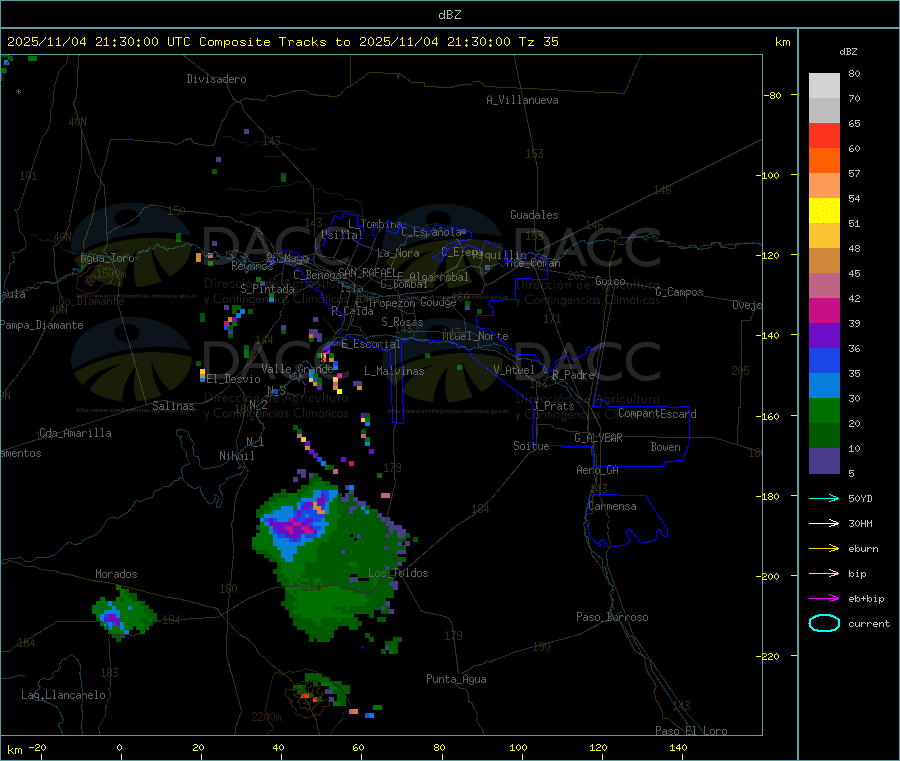This screenshot has height=761, width=900.
Task: Click the 'L_Malvinas' map label
Action: pos(394,371)
